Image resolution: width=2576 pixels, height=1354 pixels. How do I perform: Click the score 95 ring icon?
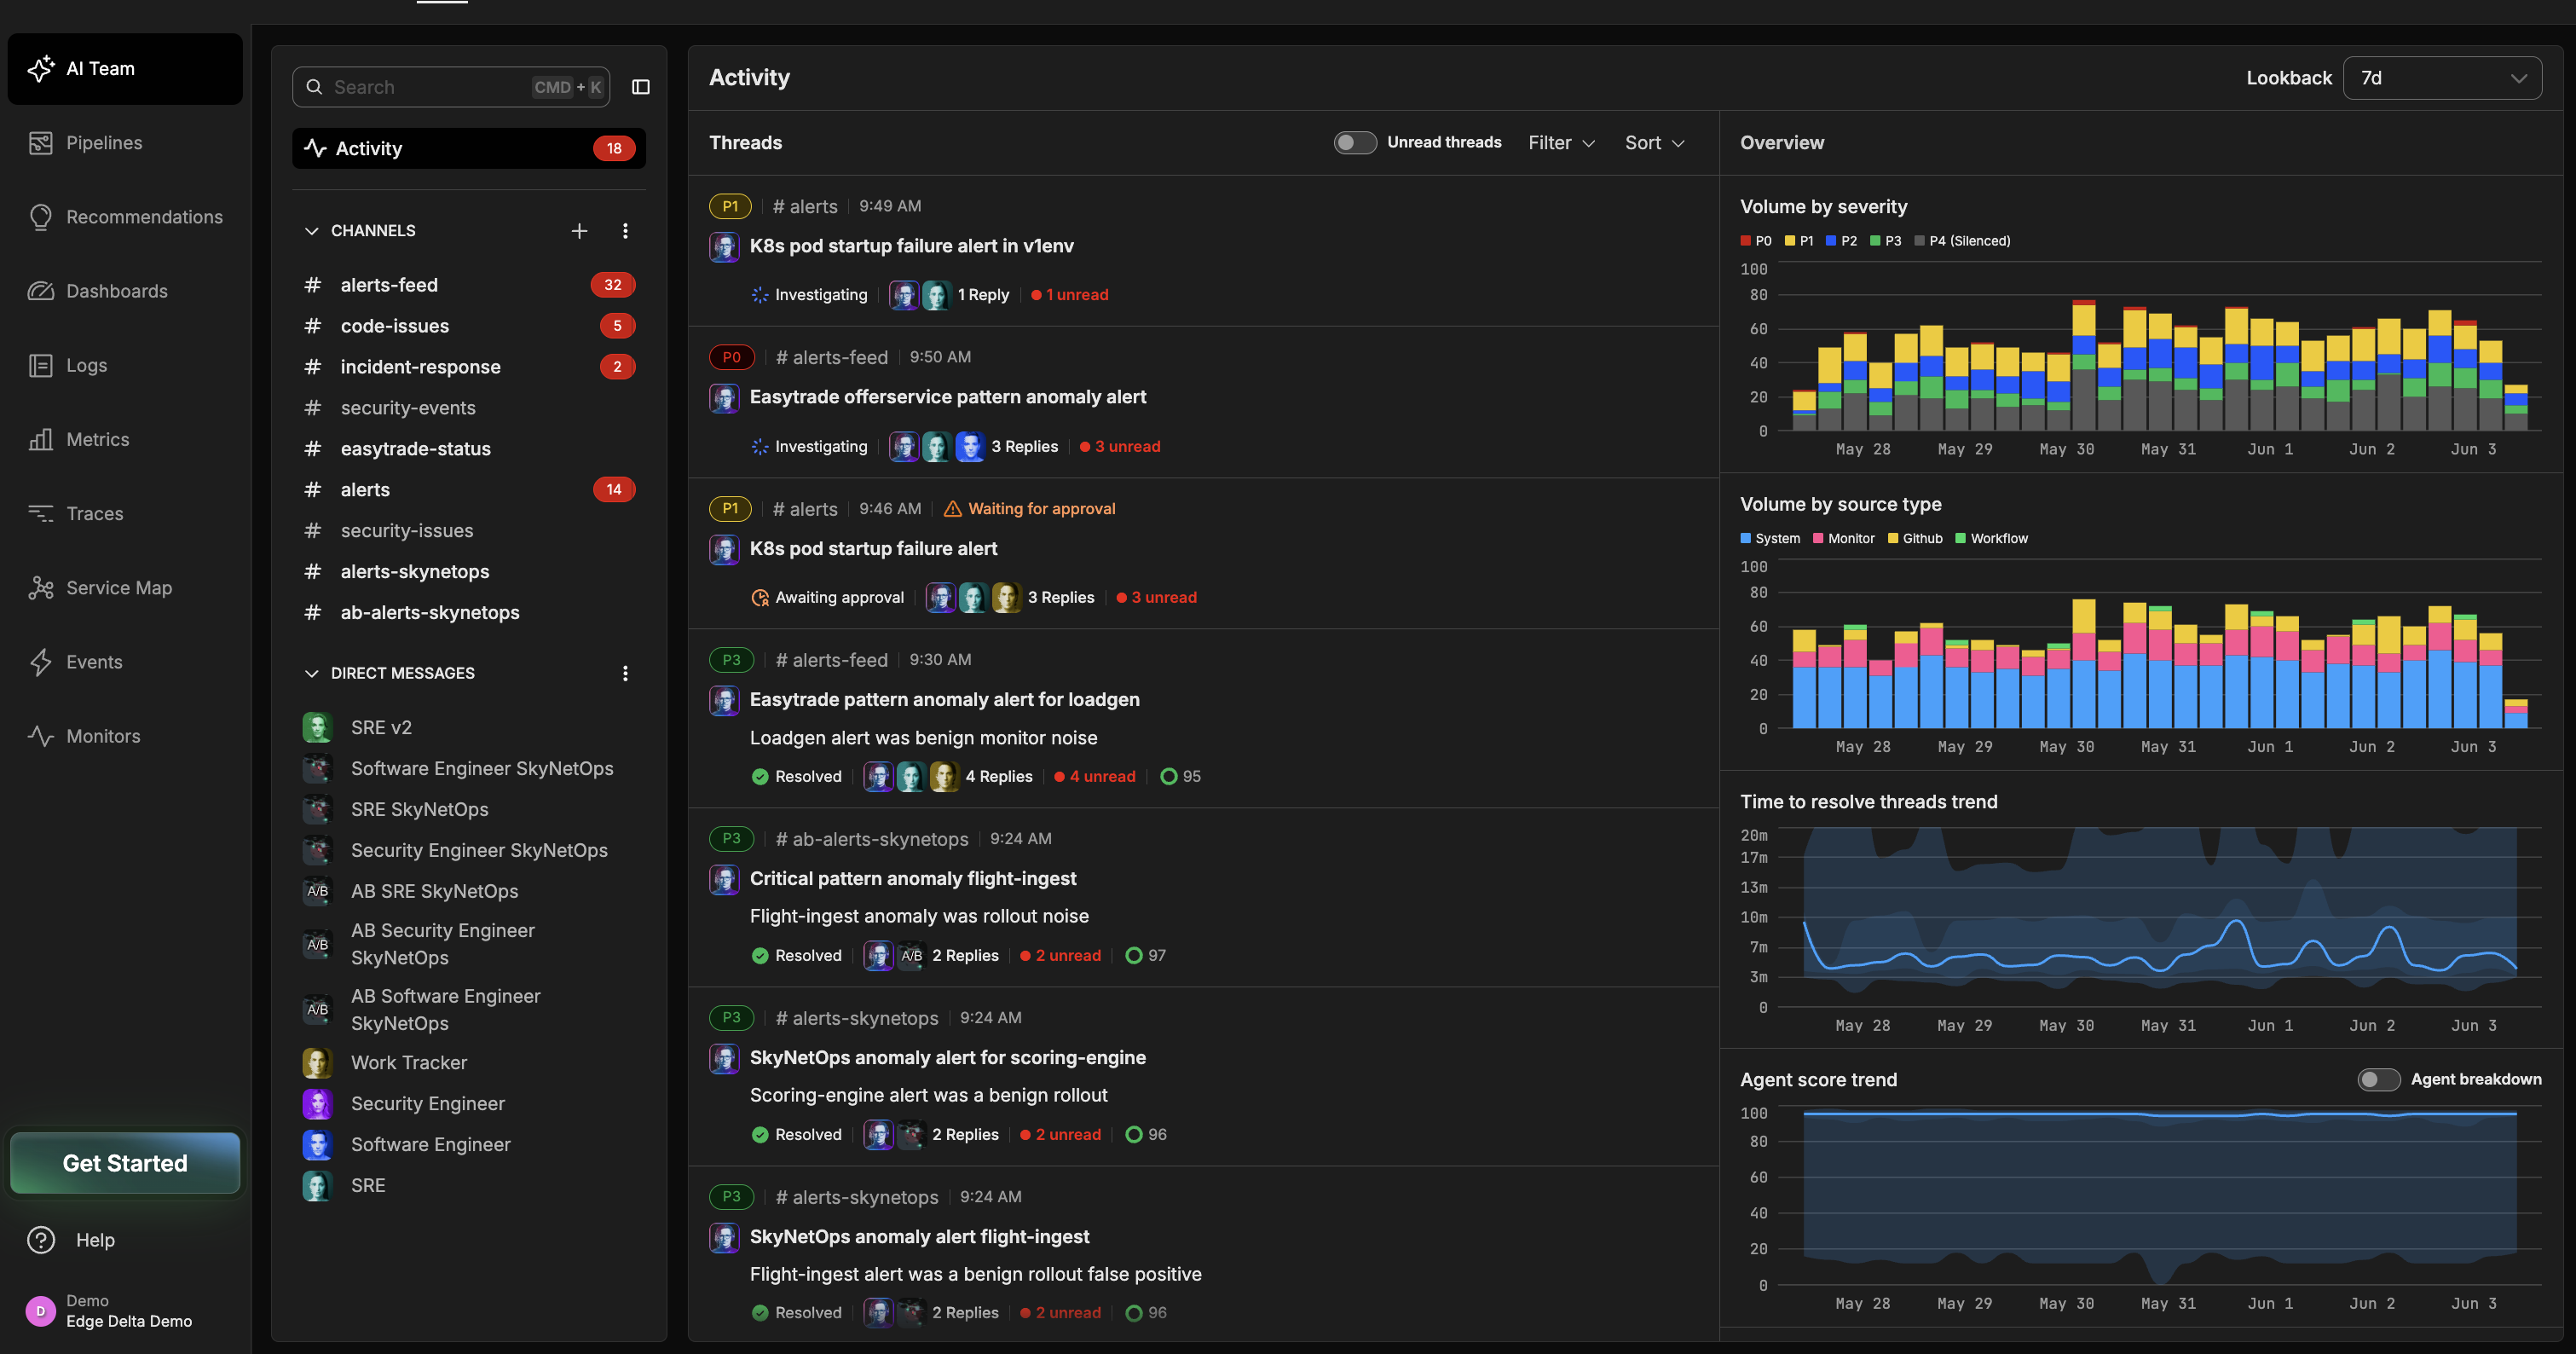click(1168, 776)
